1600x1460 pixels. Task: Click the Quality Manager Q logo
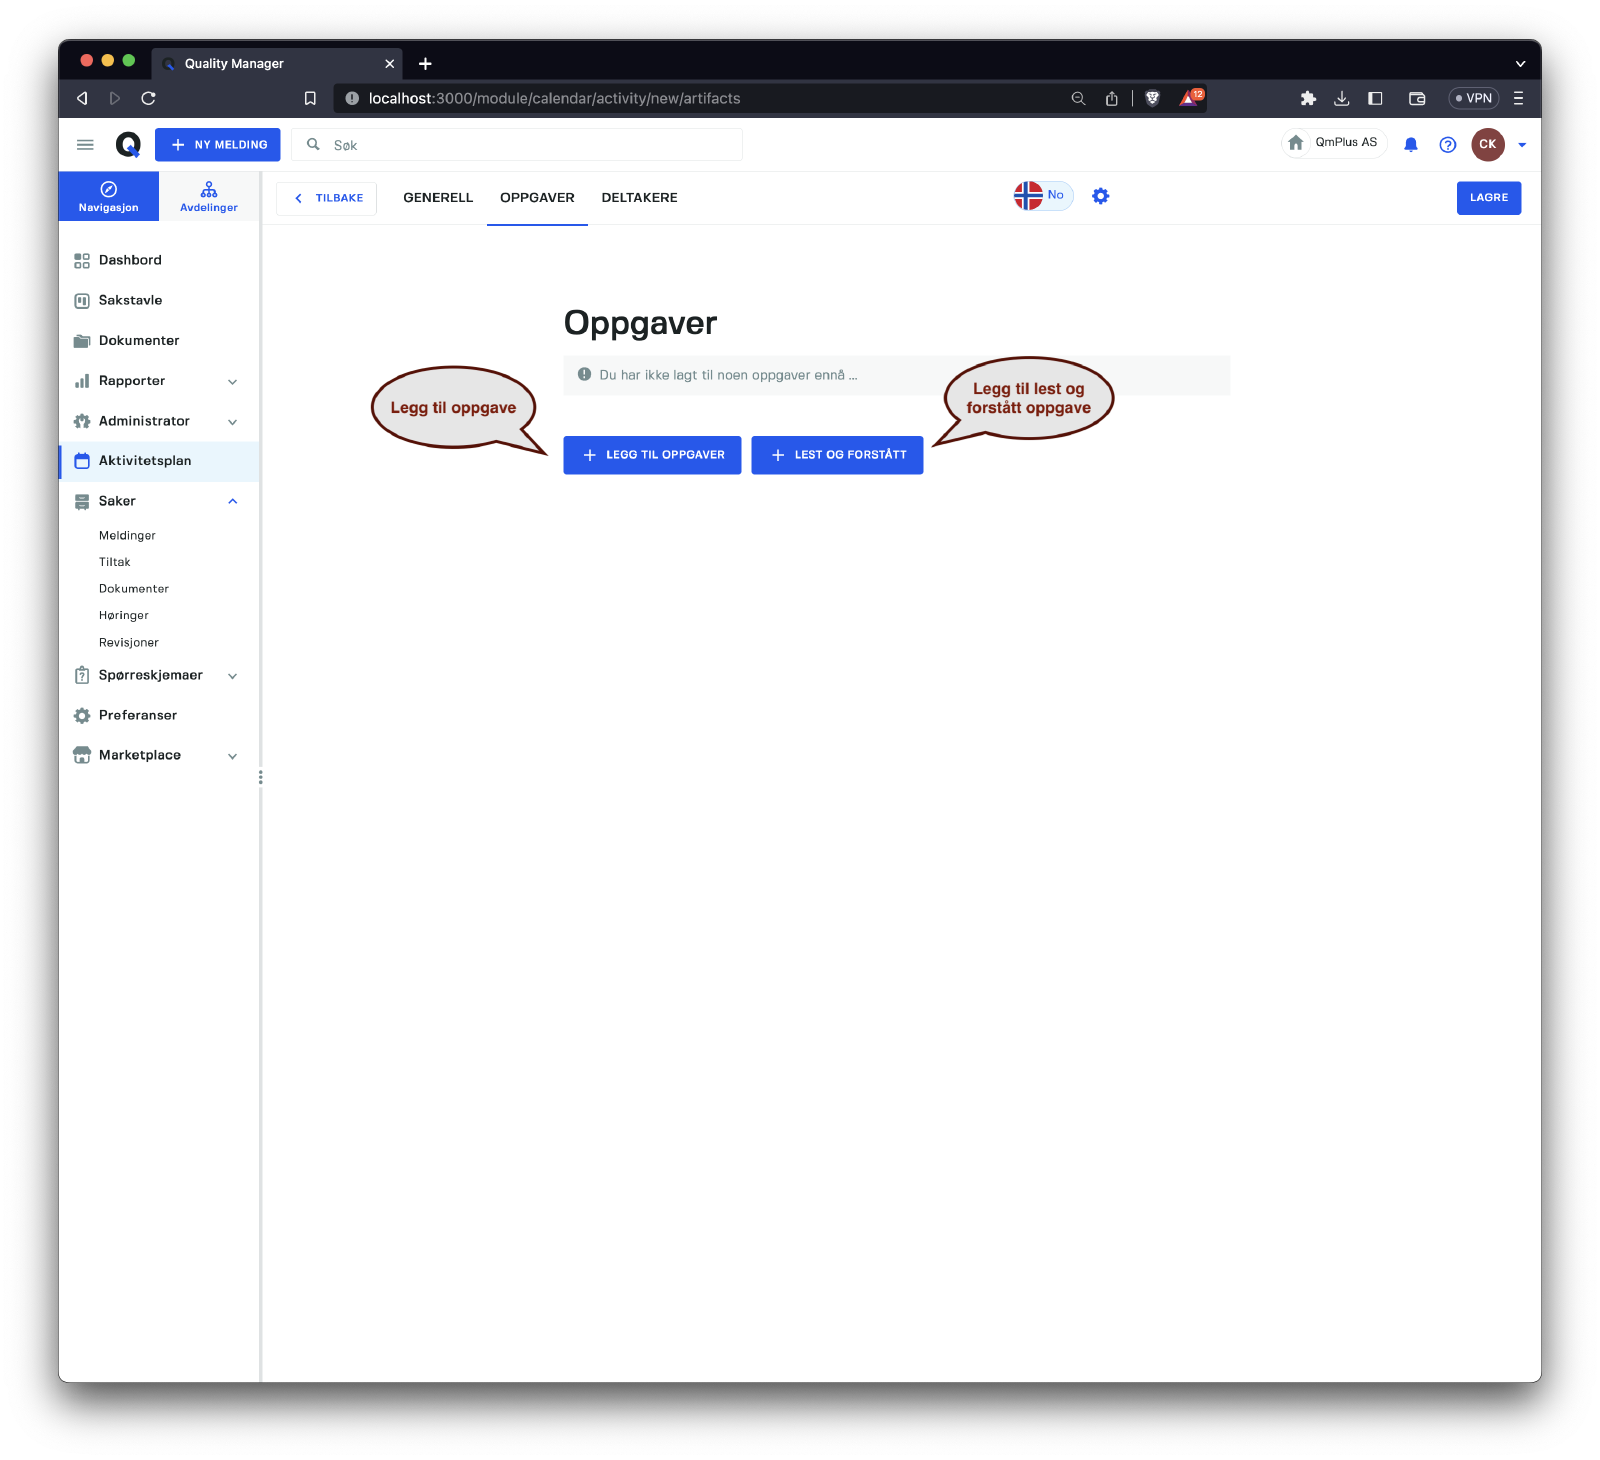pos(128,145)
